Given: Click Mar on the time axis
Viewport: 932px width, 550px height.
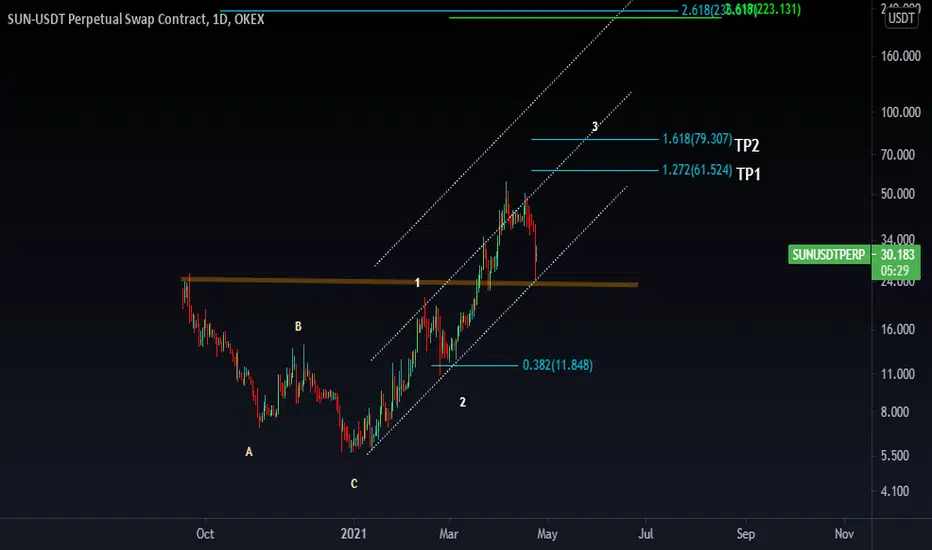Looking at the screenshot, I should [x=449, y=534].
